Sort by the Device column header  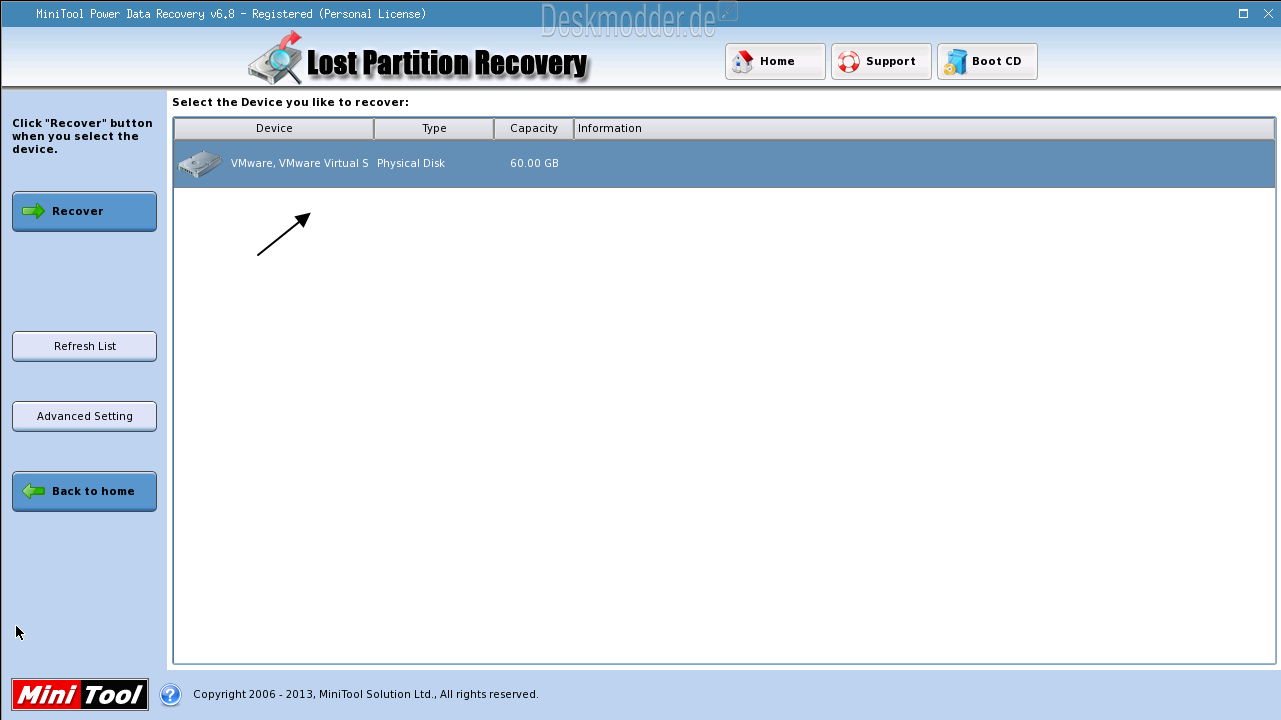pyautogui.click(x=274, y=128)
